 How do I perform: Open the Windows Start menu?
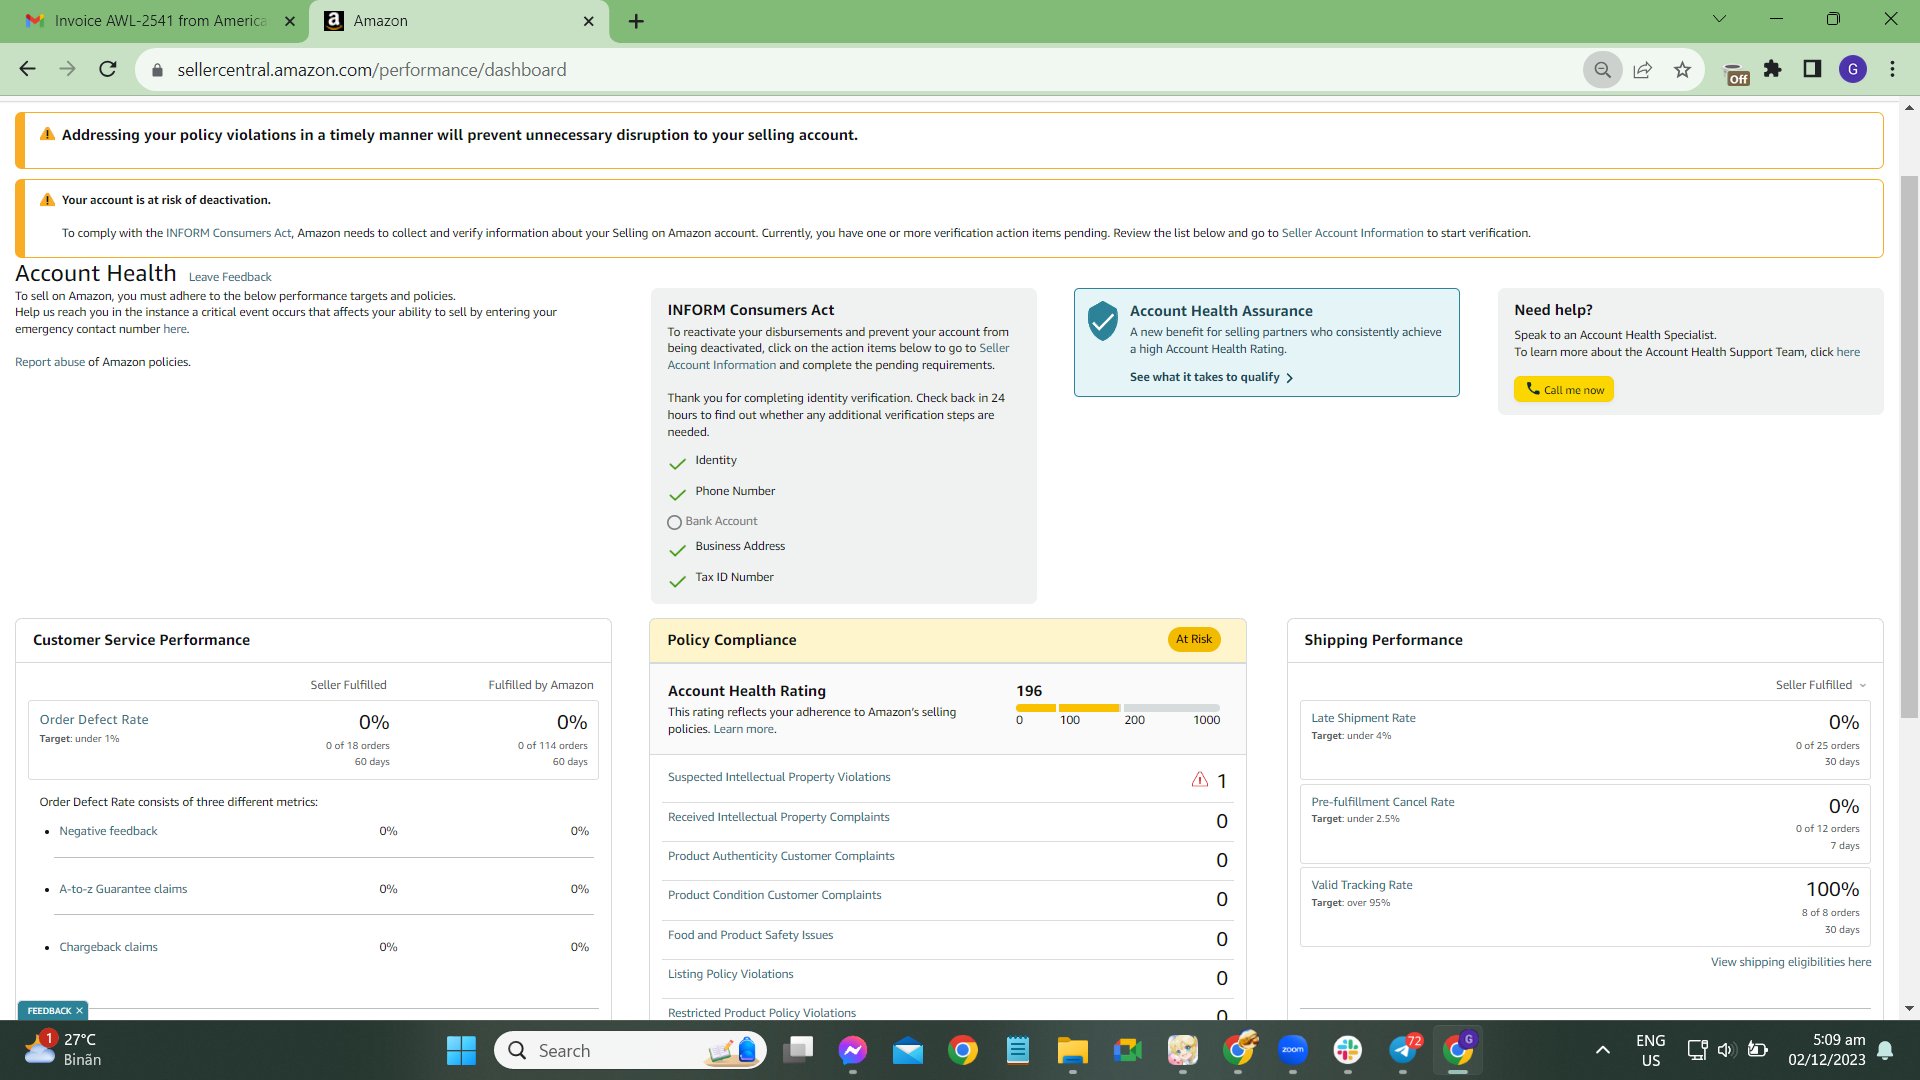coord(461,1050)
